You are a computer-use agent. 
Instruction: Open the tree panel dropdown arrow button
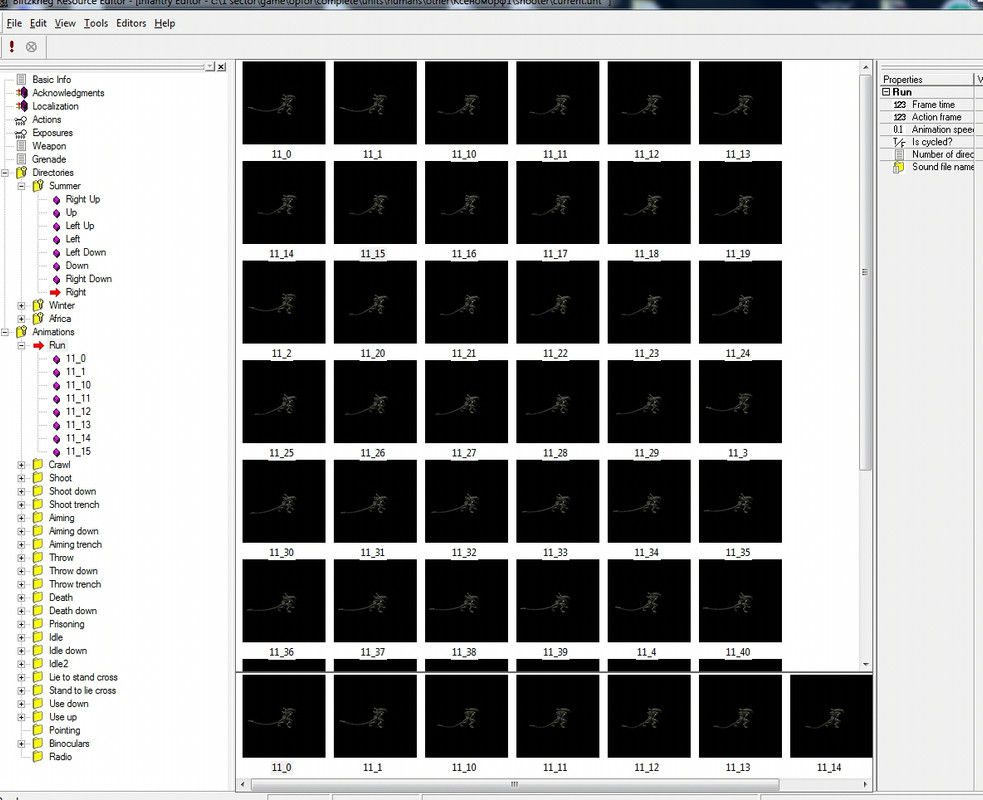tap(210, 66)
